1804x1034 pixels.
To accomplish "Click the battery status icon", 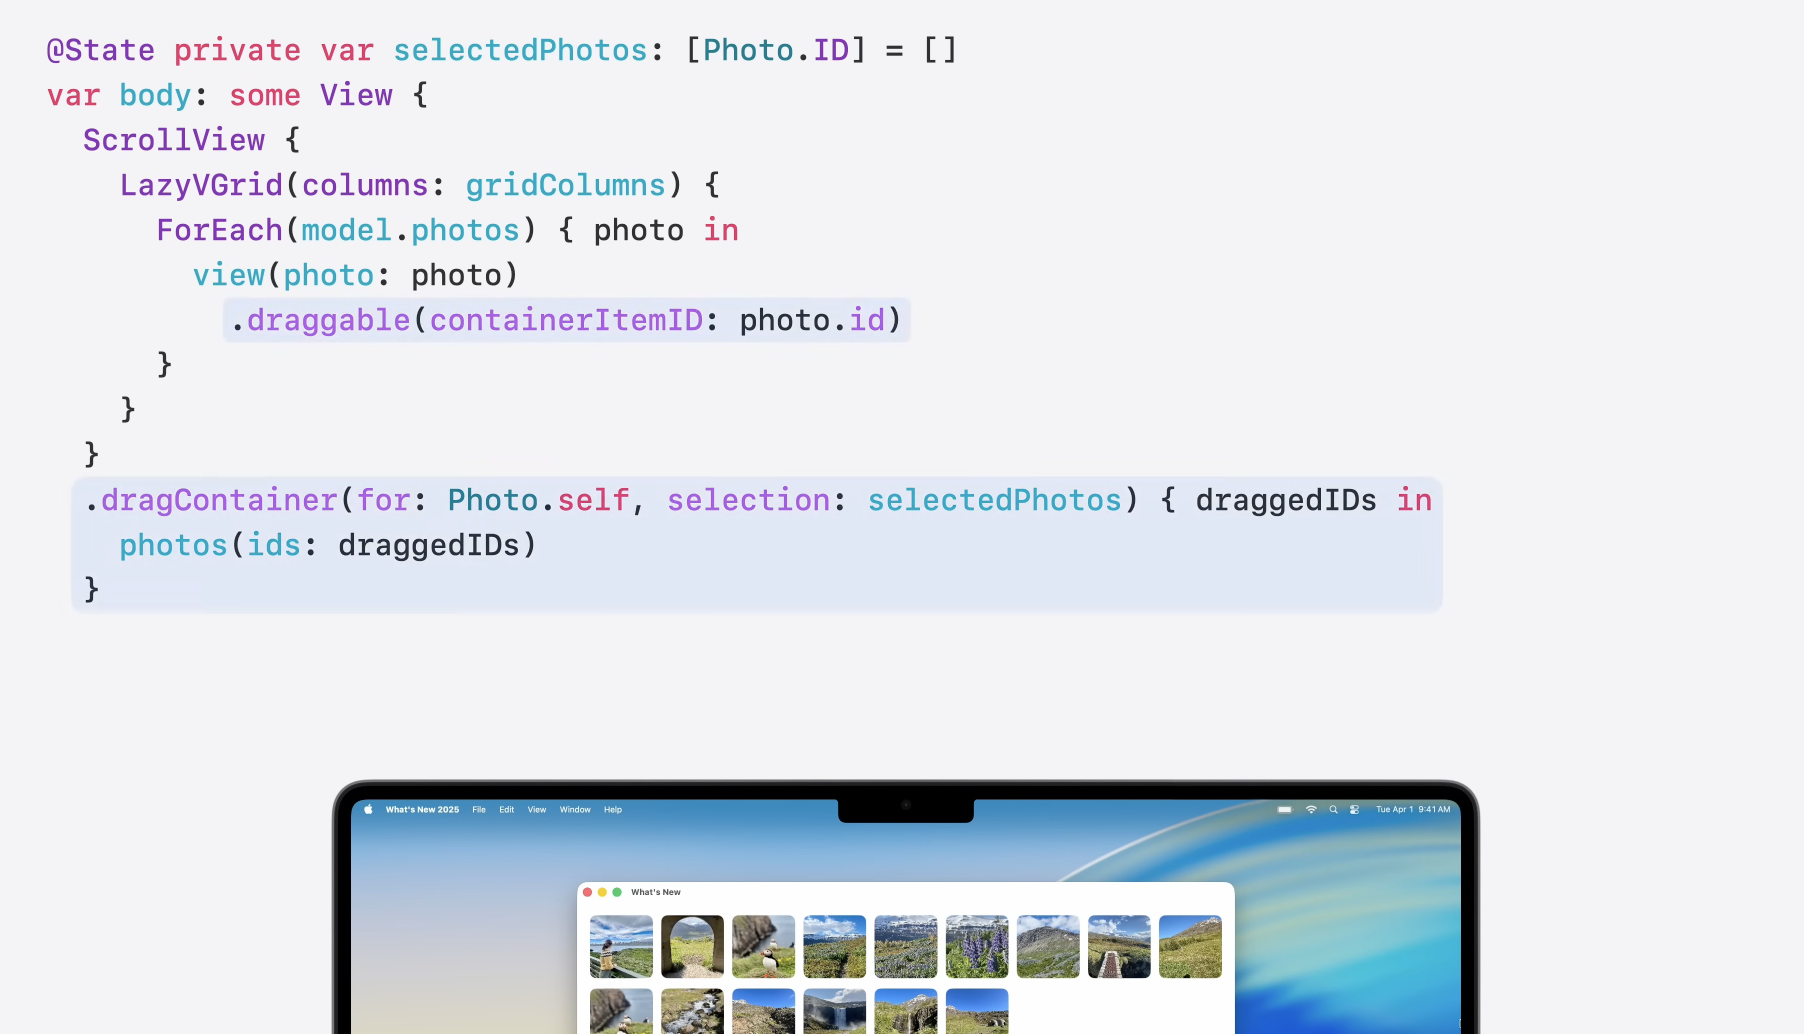I will point(1285,810).
